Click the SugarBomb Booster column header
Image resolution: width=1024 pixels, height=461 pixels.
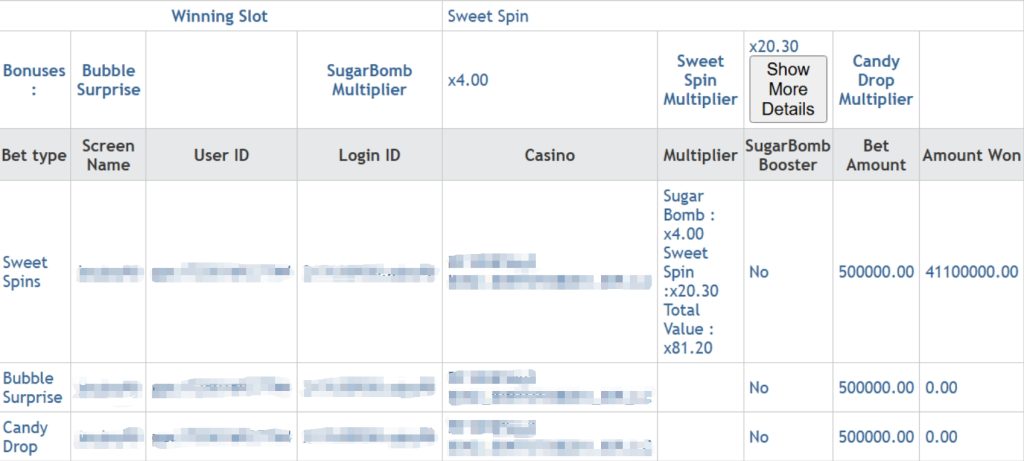[x=788, y=155]
